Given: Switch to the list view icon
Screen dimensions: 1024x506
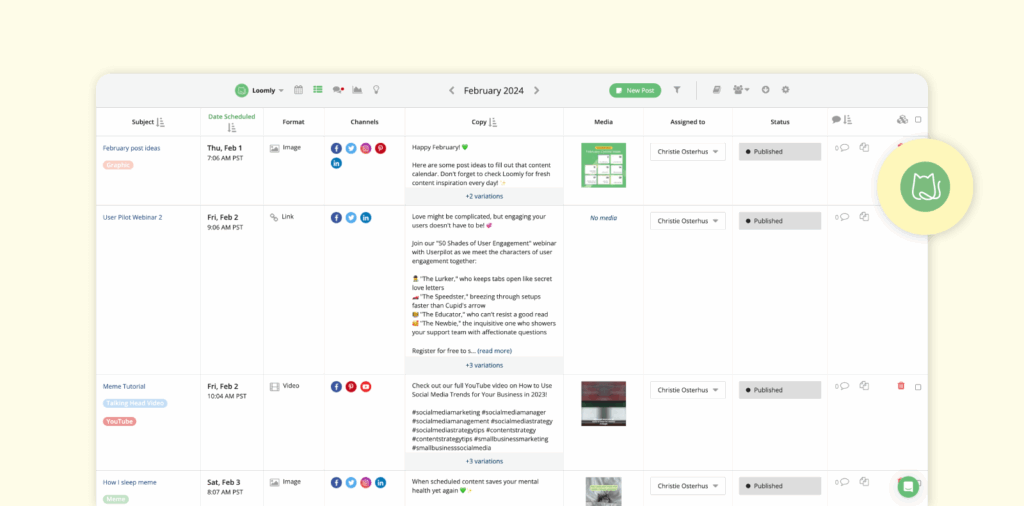Looking at the screenshot, I should point(317,90).
